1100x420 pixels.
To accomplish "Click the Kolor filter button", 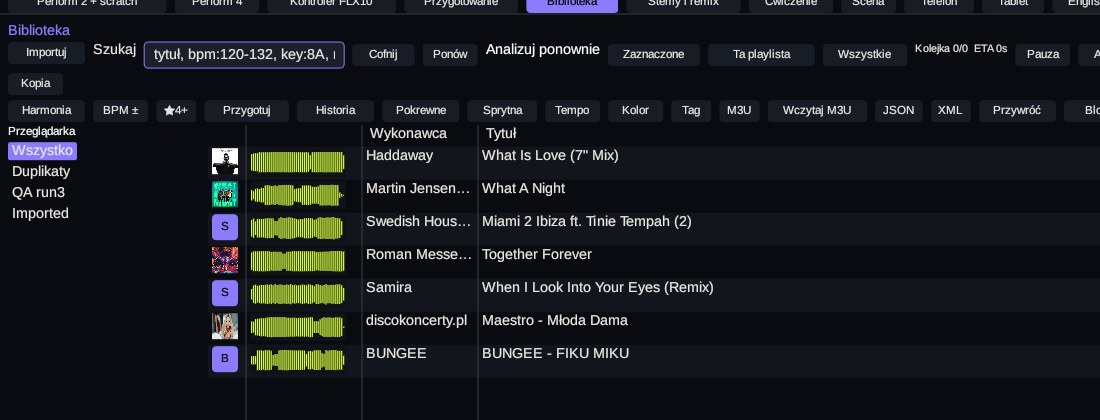I will [636, 111].
